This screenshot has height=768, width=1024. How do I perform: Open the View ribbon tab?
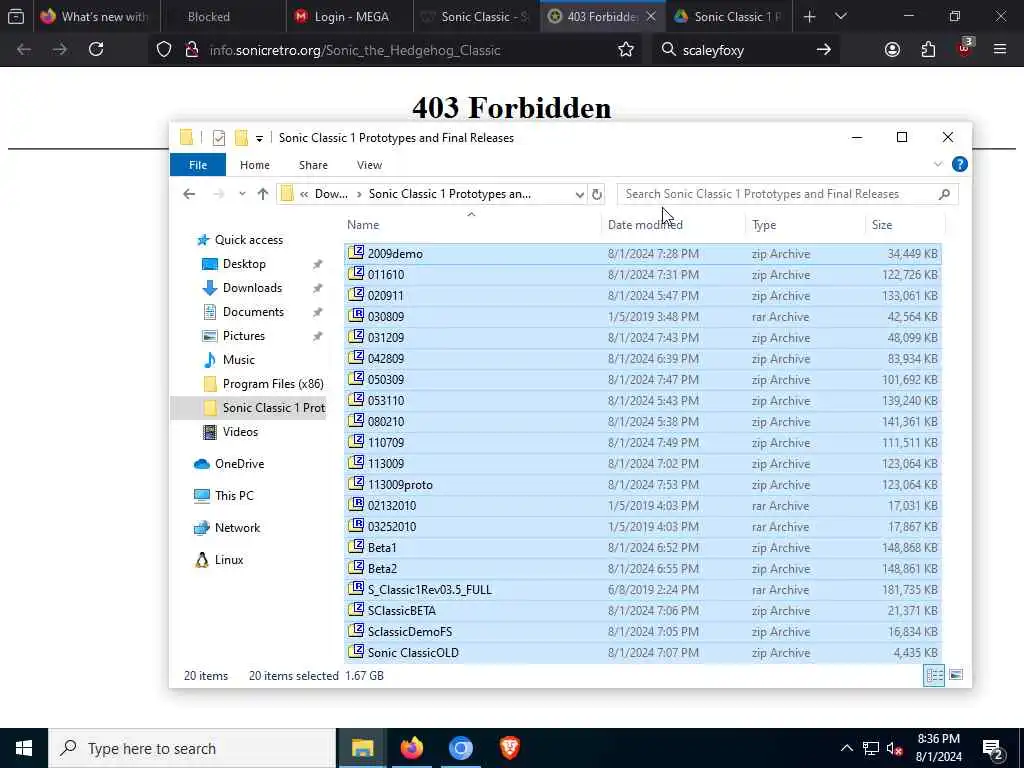(x=370, y=165)
